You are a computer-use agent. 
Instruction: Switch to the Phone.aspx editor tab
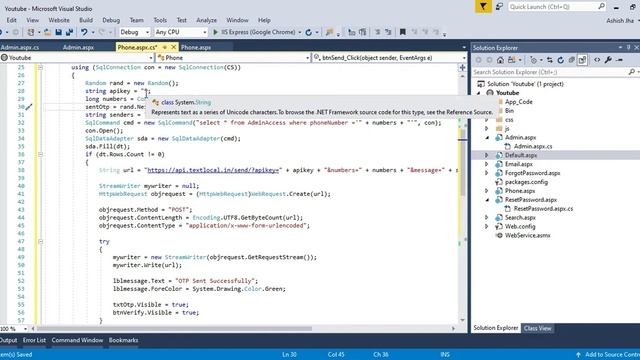196,47
